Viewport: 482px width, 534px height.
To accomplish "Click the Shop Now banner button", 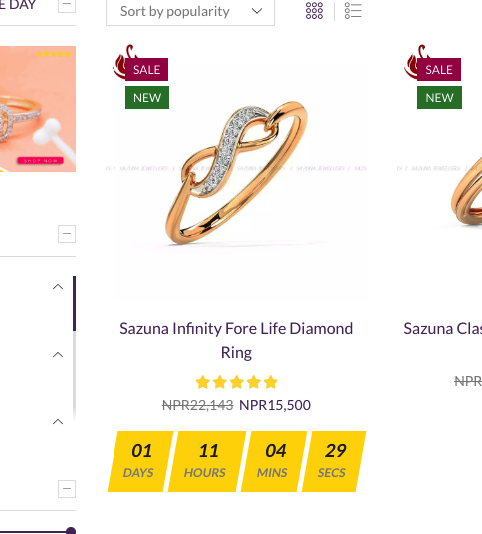I will tap(41, 160).
